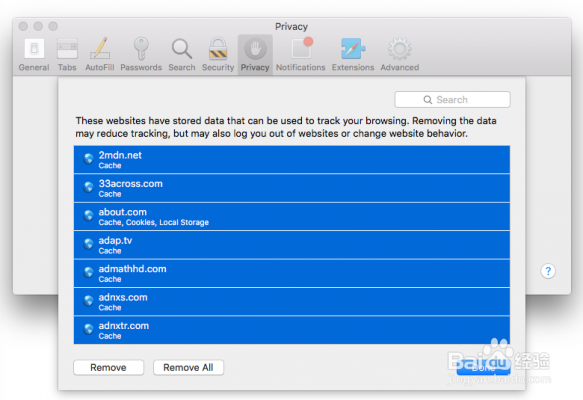The width and height of the screenshot is (583, 400).
Task: Click globe icon next to 33across.com
Action: [x=88, y=187]
